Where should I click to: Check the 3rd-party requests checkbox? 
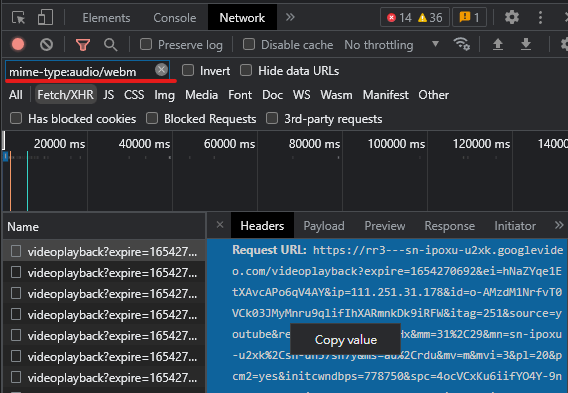coord(272,118)
